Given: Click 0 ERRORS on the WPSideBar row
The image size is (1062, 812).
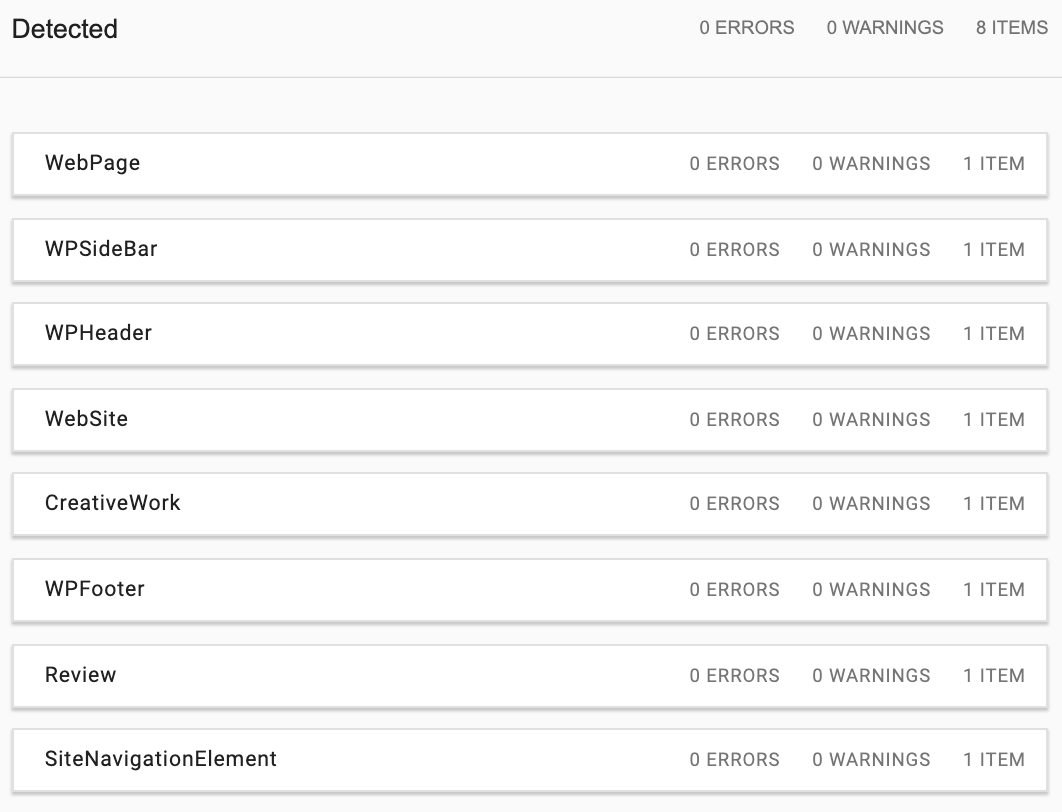Looking at the screenshot, I should click(x=734, y=250).
